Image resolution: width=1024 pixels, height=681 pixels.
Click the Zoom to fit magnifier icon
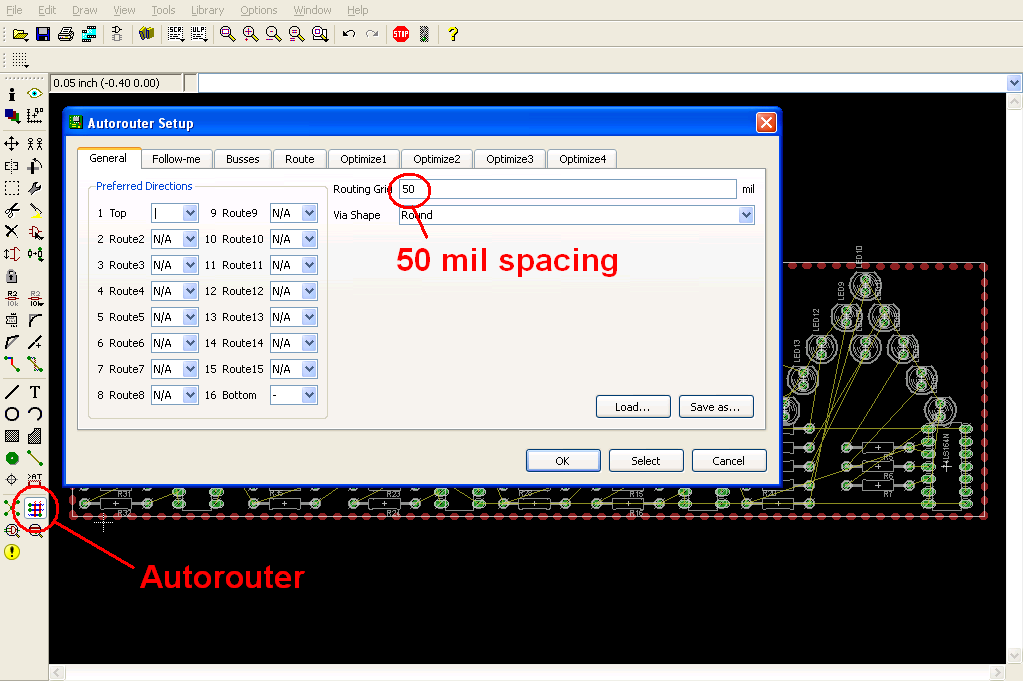227,34
